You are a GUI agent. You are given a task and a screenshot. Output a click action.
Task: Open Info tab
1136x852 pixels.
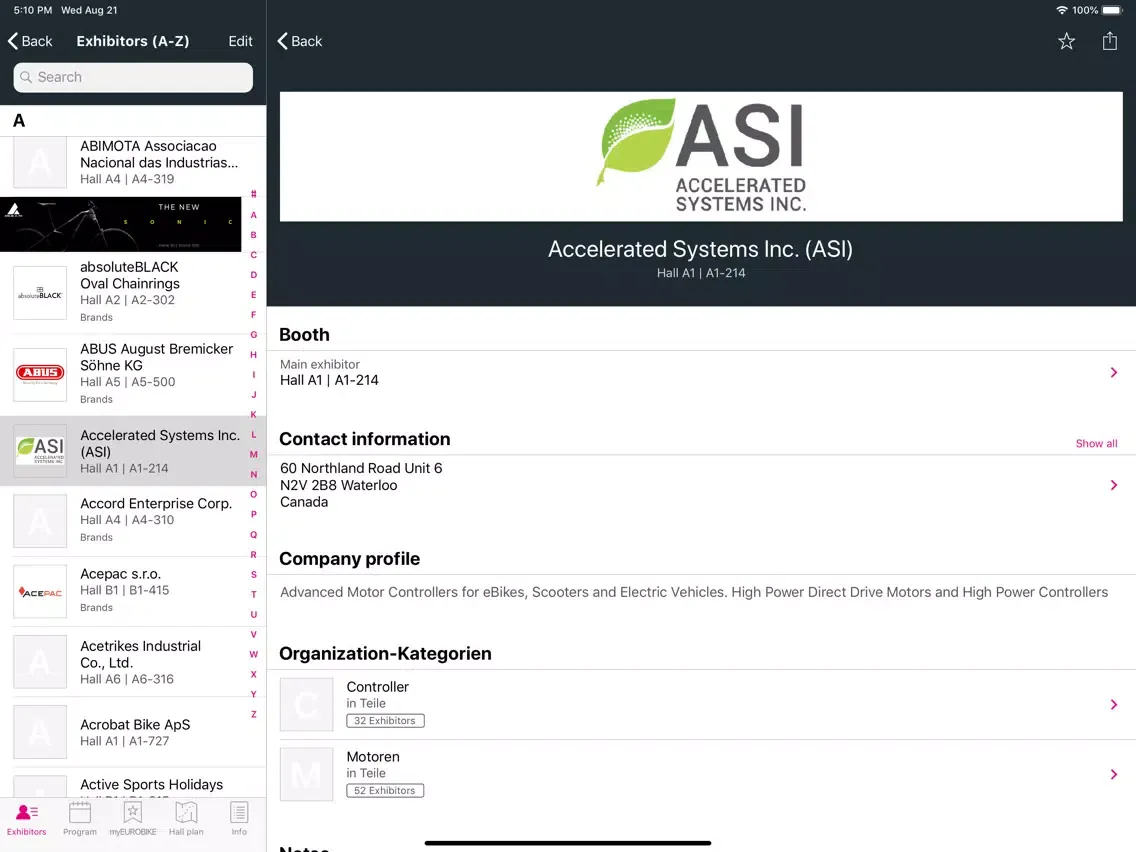pyautogui.click(x=239, y=819)
